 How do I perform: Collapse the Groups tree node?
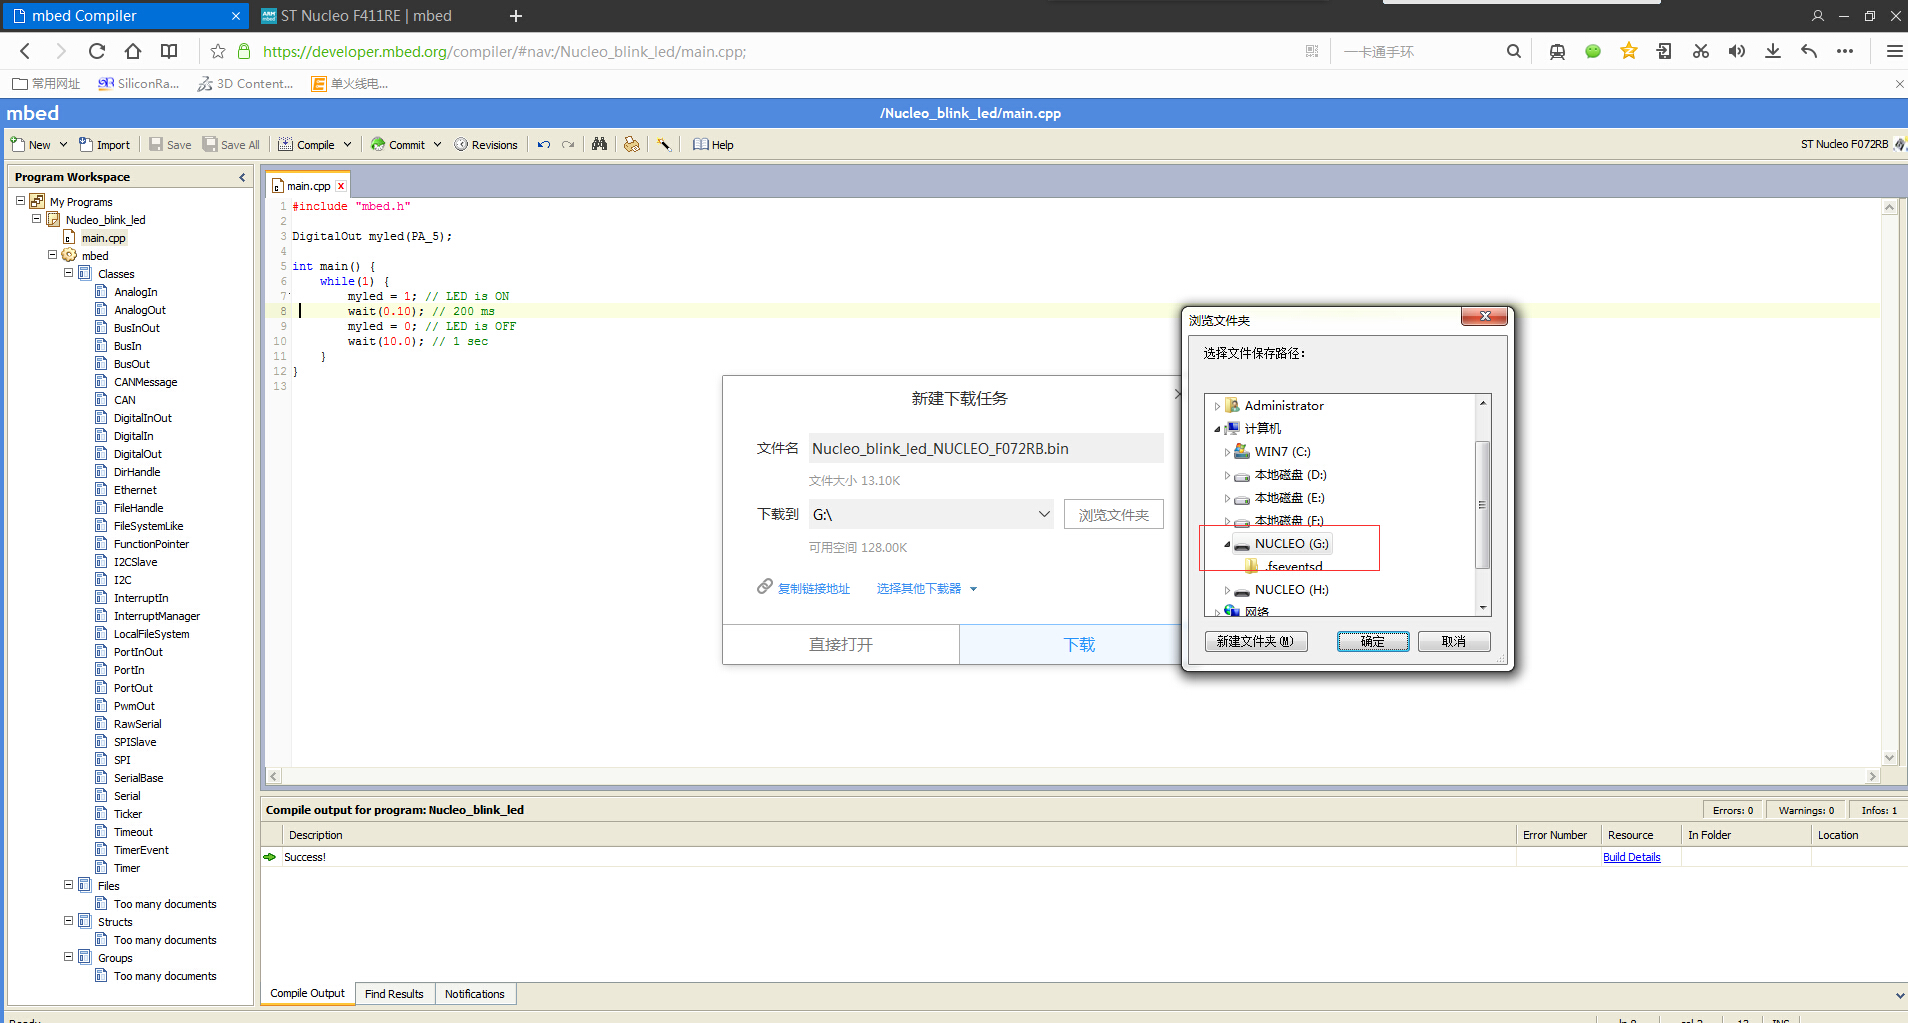(68, 957)
